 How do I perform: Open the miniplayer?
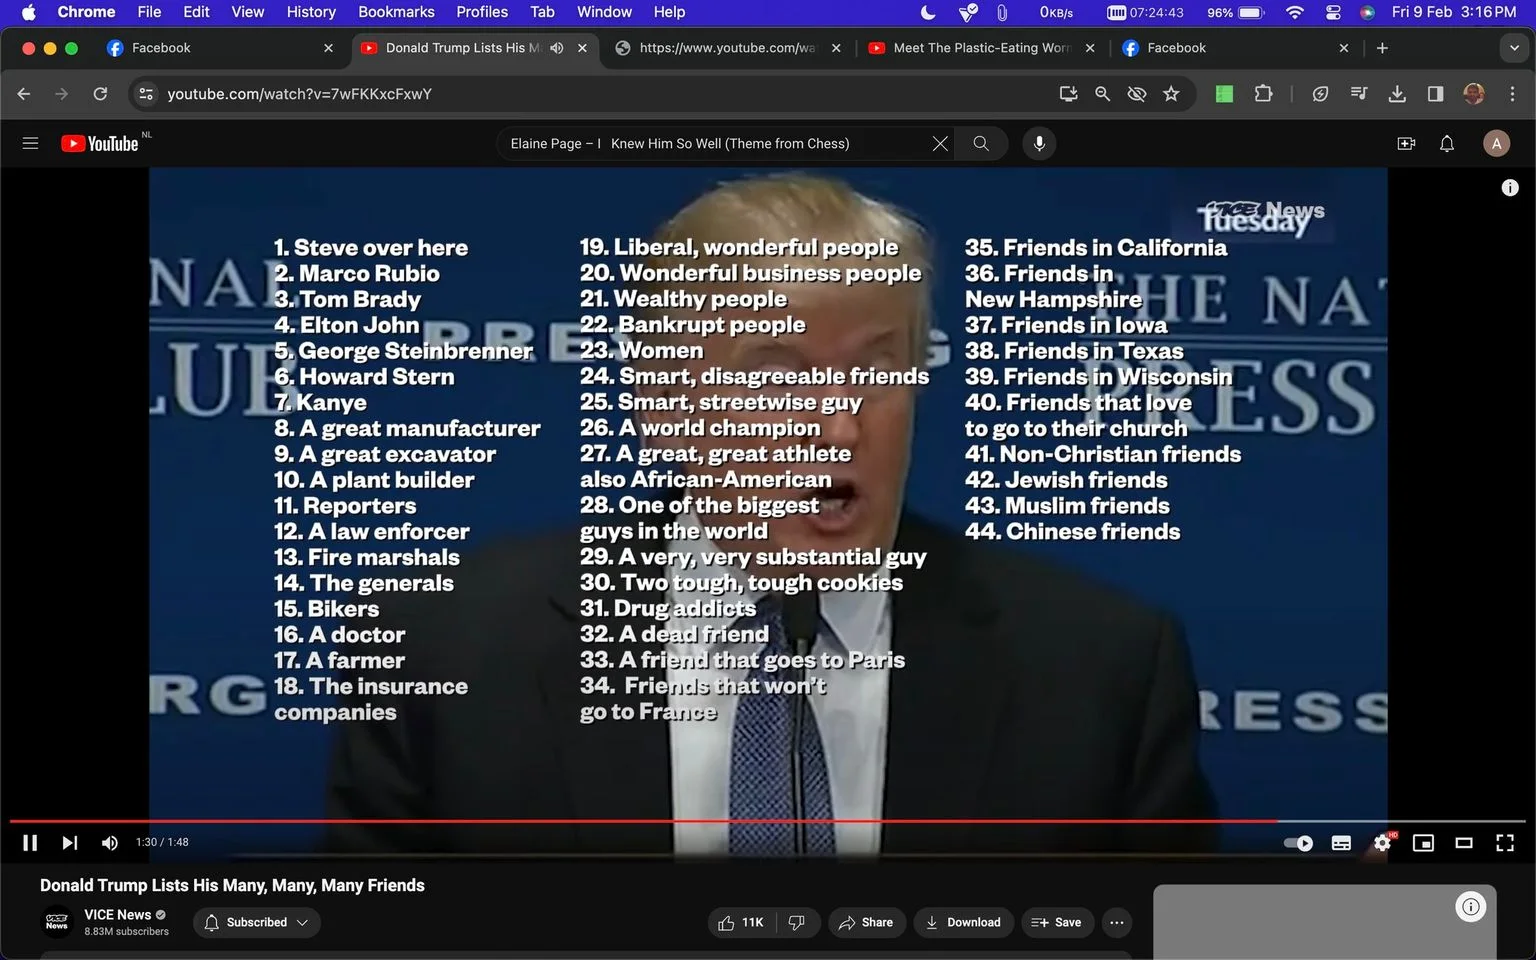pyautogui.click(x=1423, y=843)
